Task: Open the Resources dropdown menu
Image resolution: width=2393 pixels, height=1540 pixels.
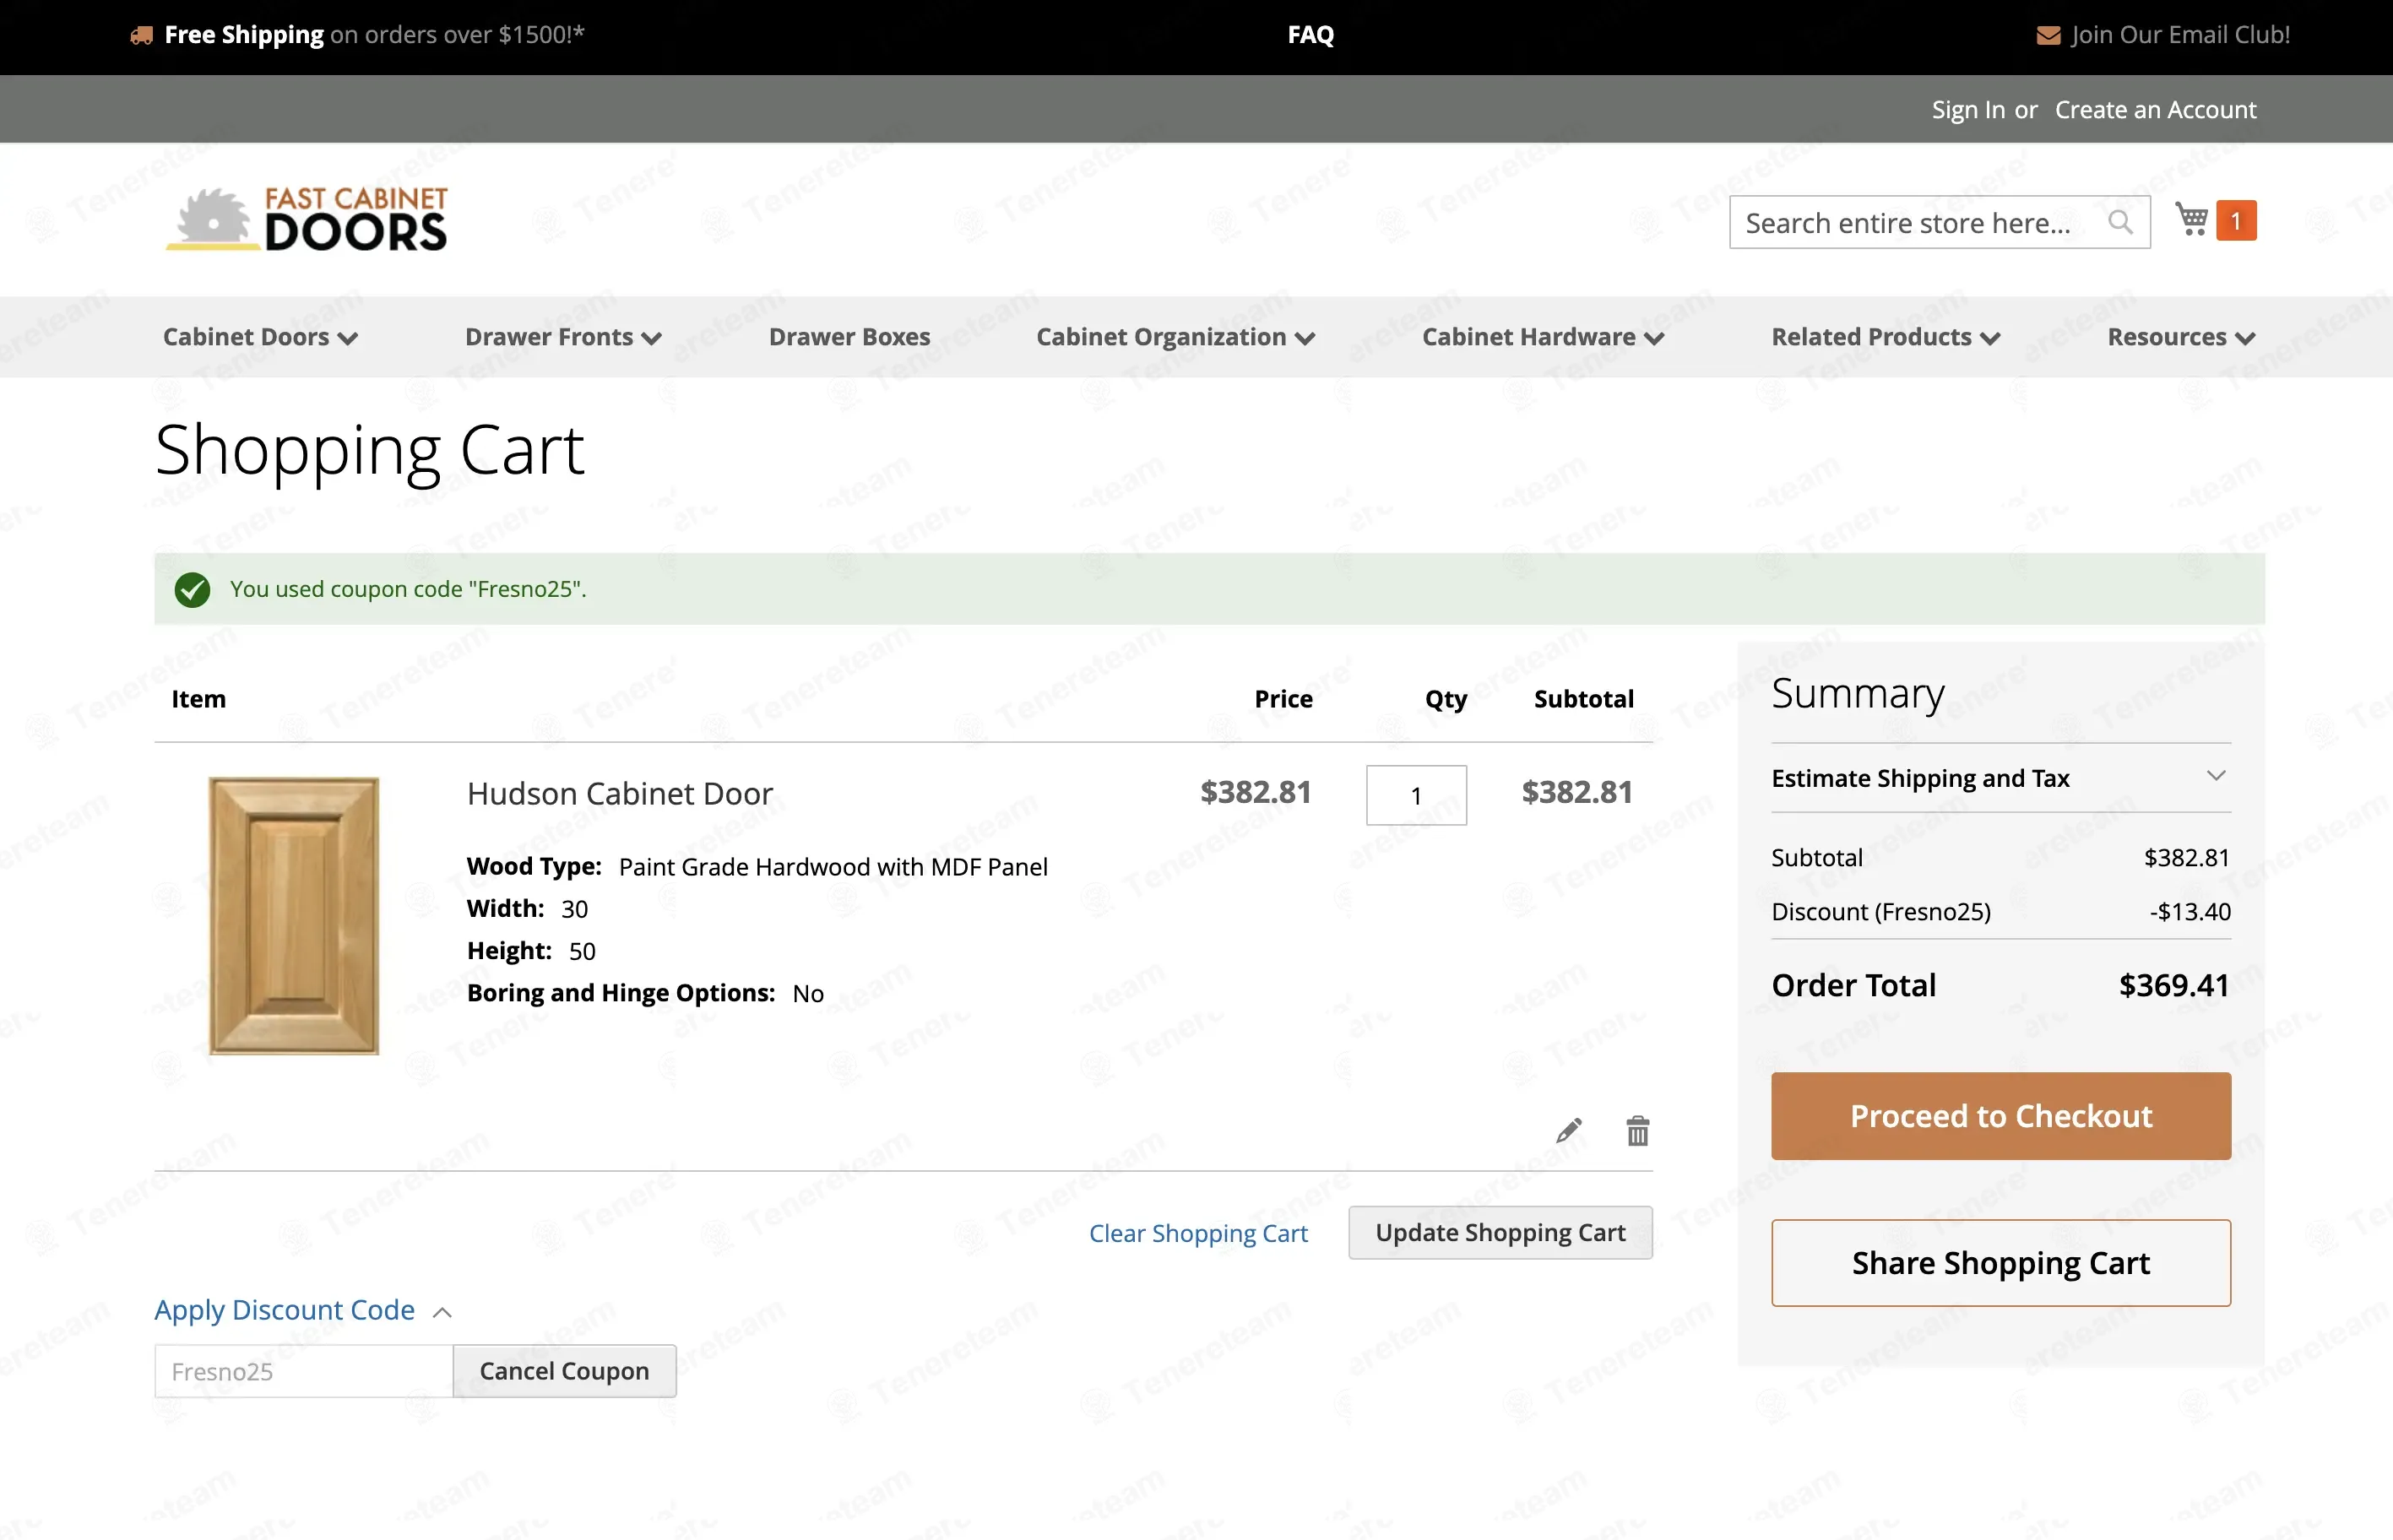Action: pyautogui.click(x=2181, y=337)
